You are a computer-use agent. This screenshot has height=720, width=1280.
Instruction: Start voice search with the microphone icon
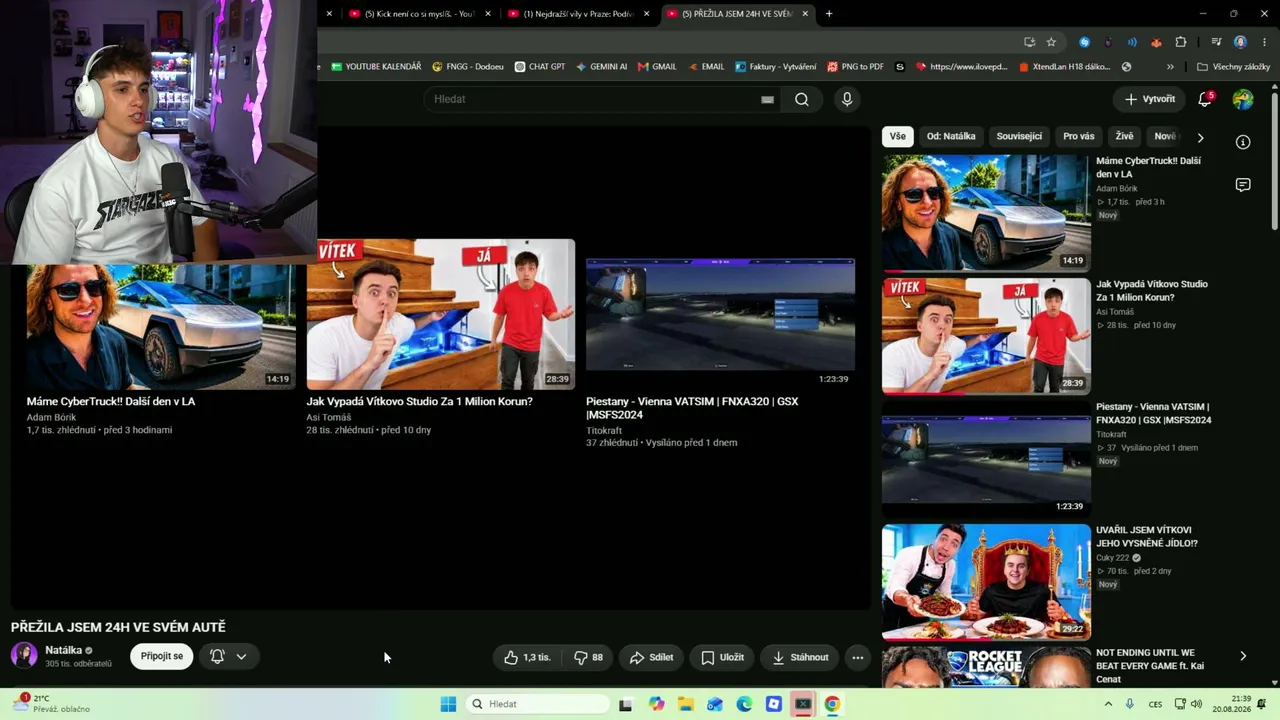[x=847, y=99]
